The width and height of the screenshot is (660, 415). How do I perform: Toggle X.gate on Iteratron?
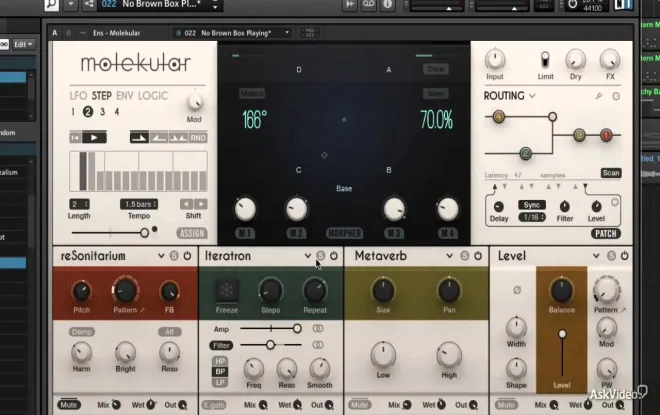tap(214, 405)
